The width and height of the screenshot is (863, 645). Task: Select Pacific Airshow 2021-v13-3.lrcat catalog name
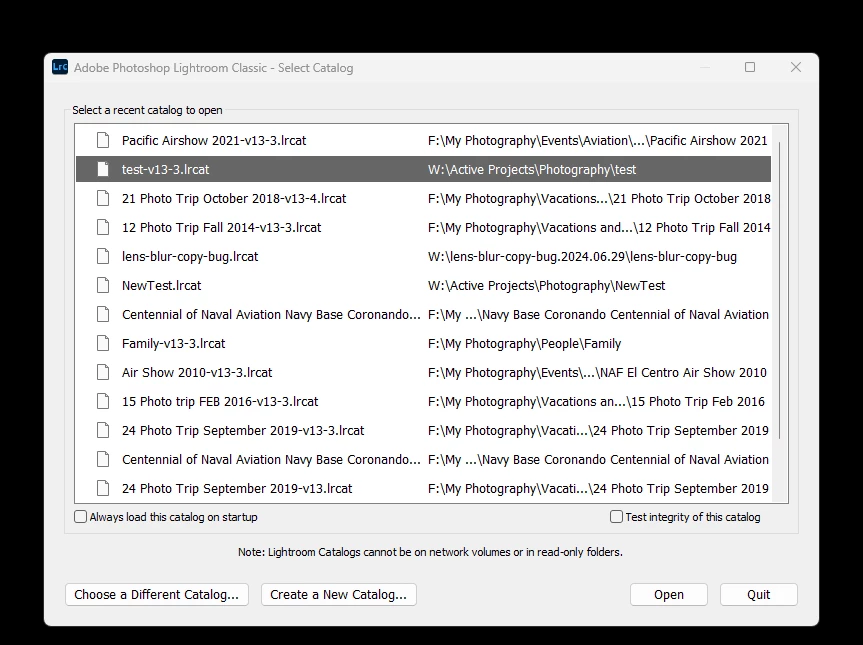214,140
